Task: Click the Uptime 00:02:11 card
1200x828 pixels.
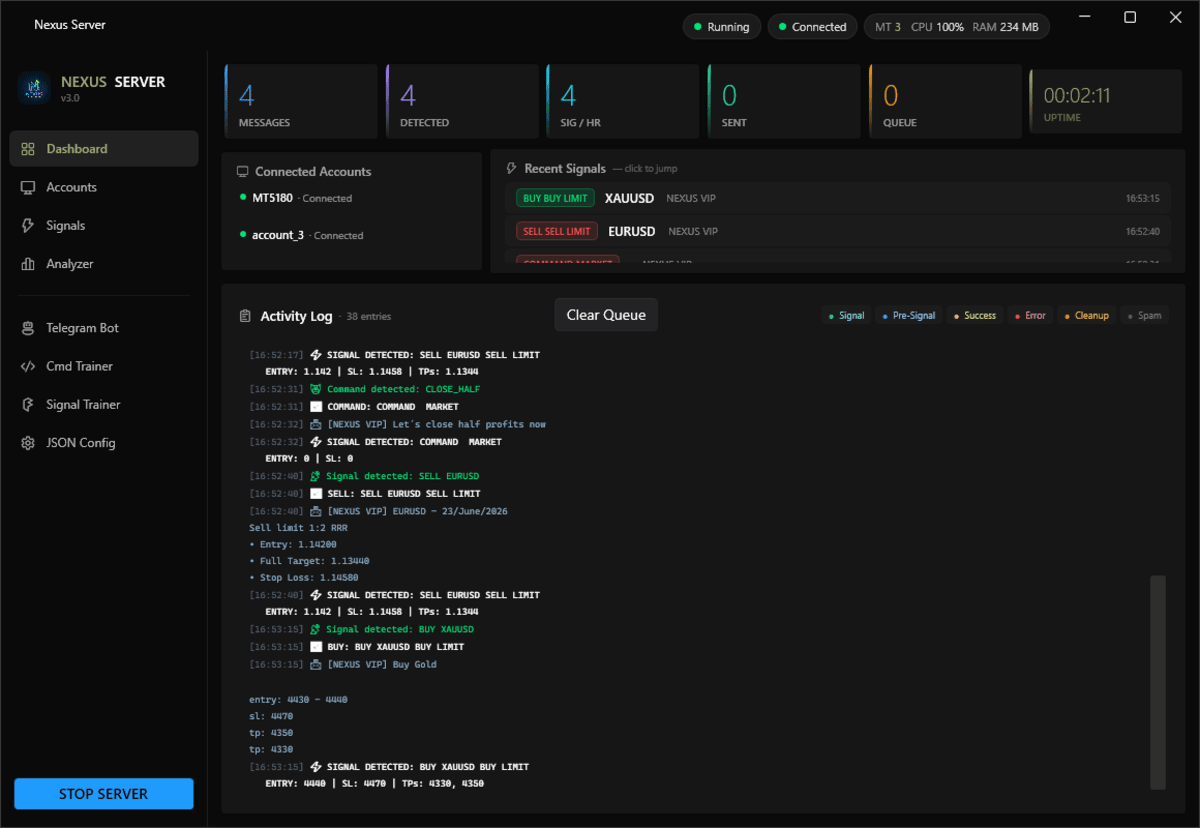Action: (x=1106, y=100)
